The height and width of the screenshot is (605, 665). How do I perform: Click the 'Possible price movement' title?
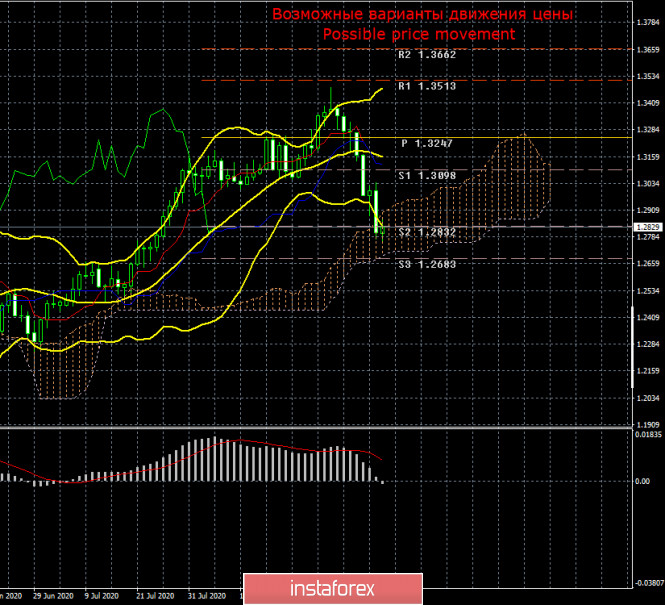(x=419, y=34)
